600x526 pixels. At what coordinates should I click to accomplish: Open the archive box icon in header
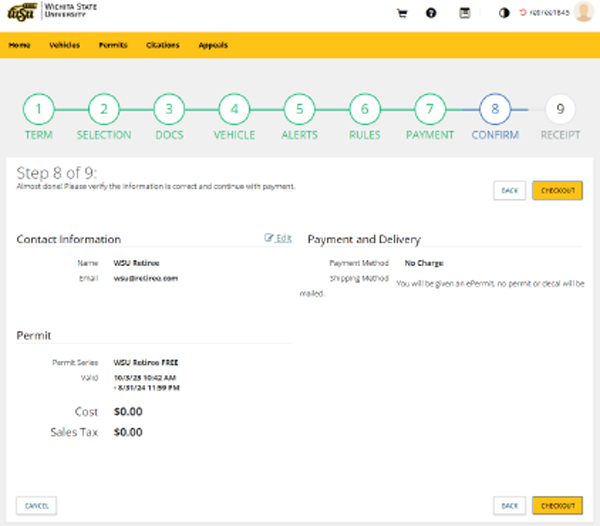coord(464,14)
